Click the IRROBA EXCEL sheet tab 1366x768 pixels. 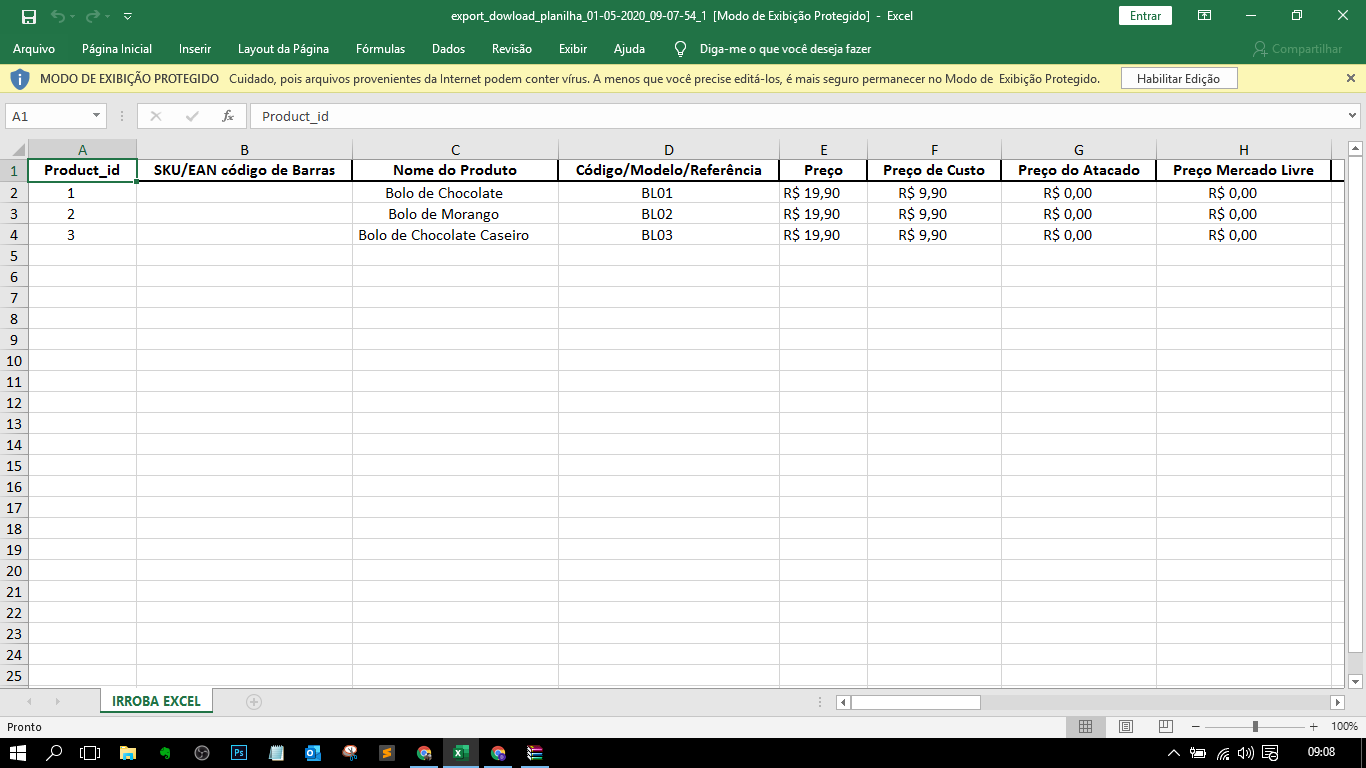tap(156, 701)
